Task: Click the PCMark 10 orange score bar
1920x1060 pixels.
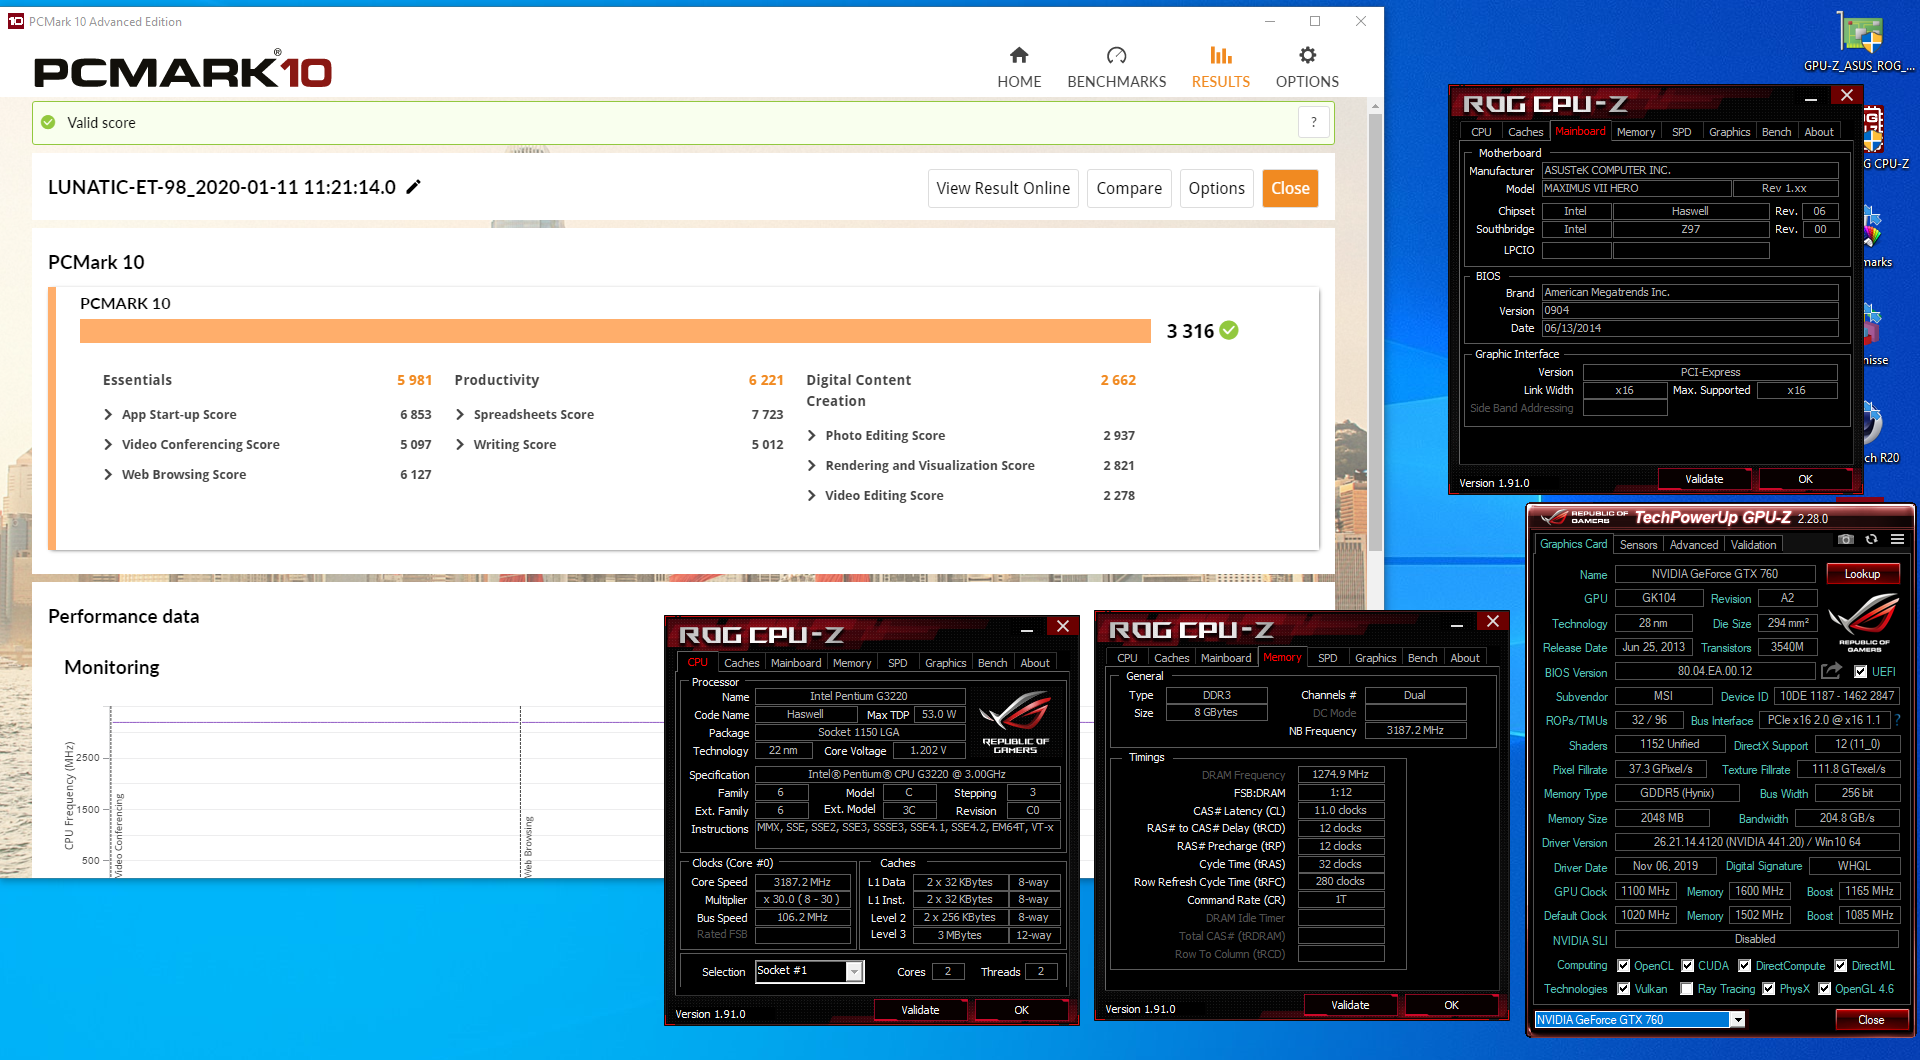Action: click(615, 331)
